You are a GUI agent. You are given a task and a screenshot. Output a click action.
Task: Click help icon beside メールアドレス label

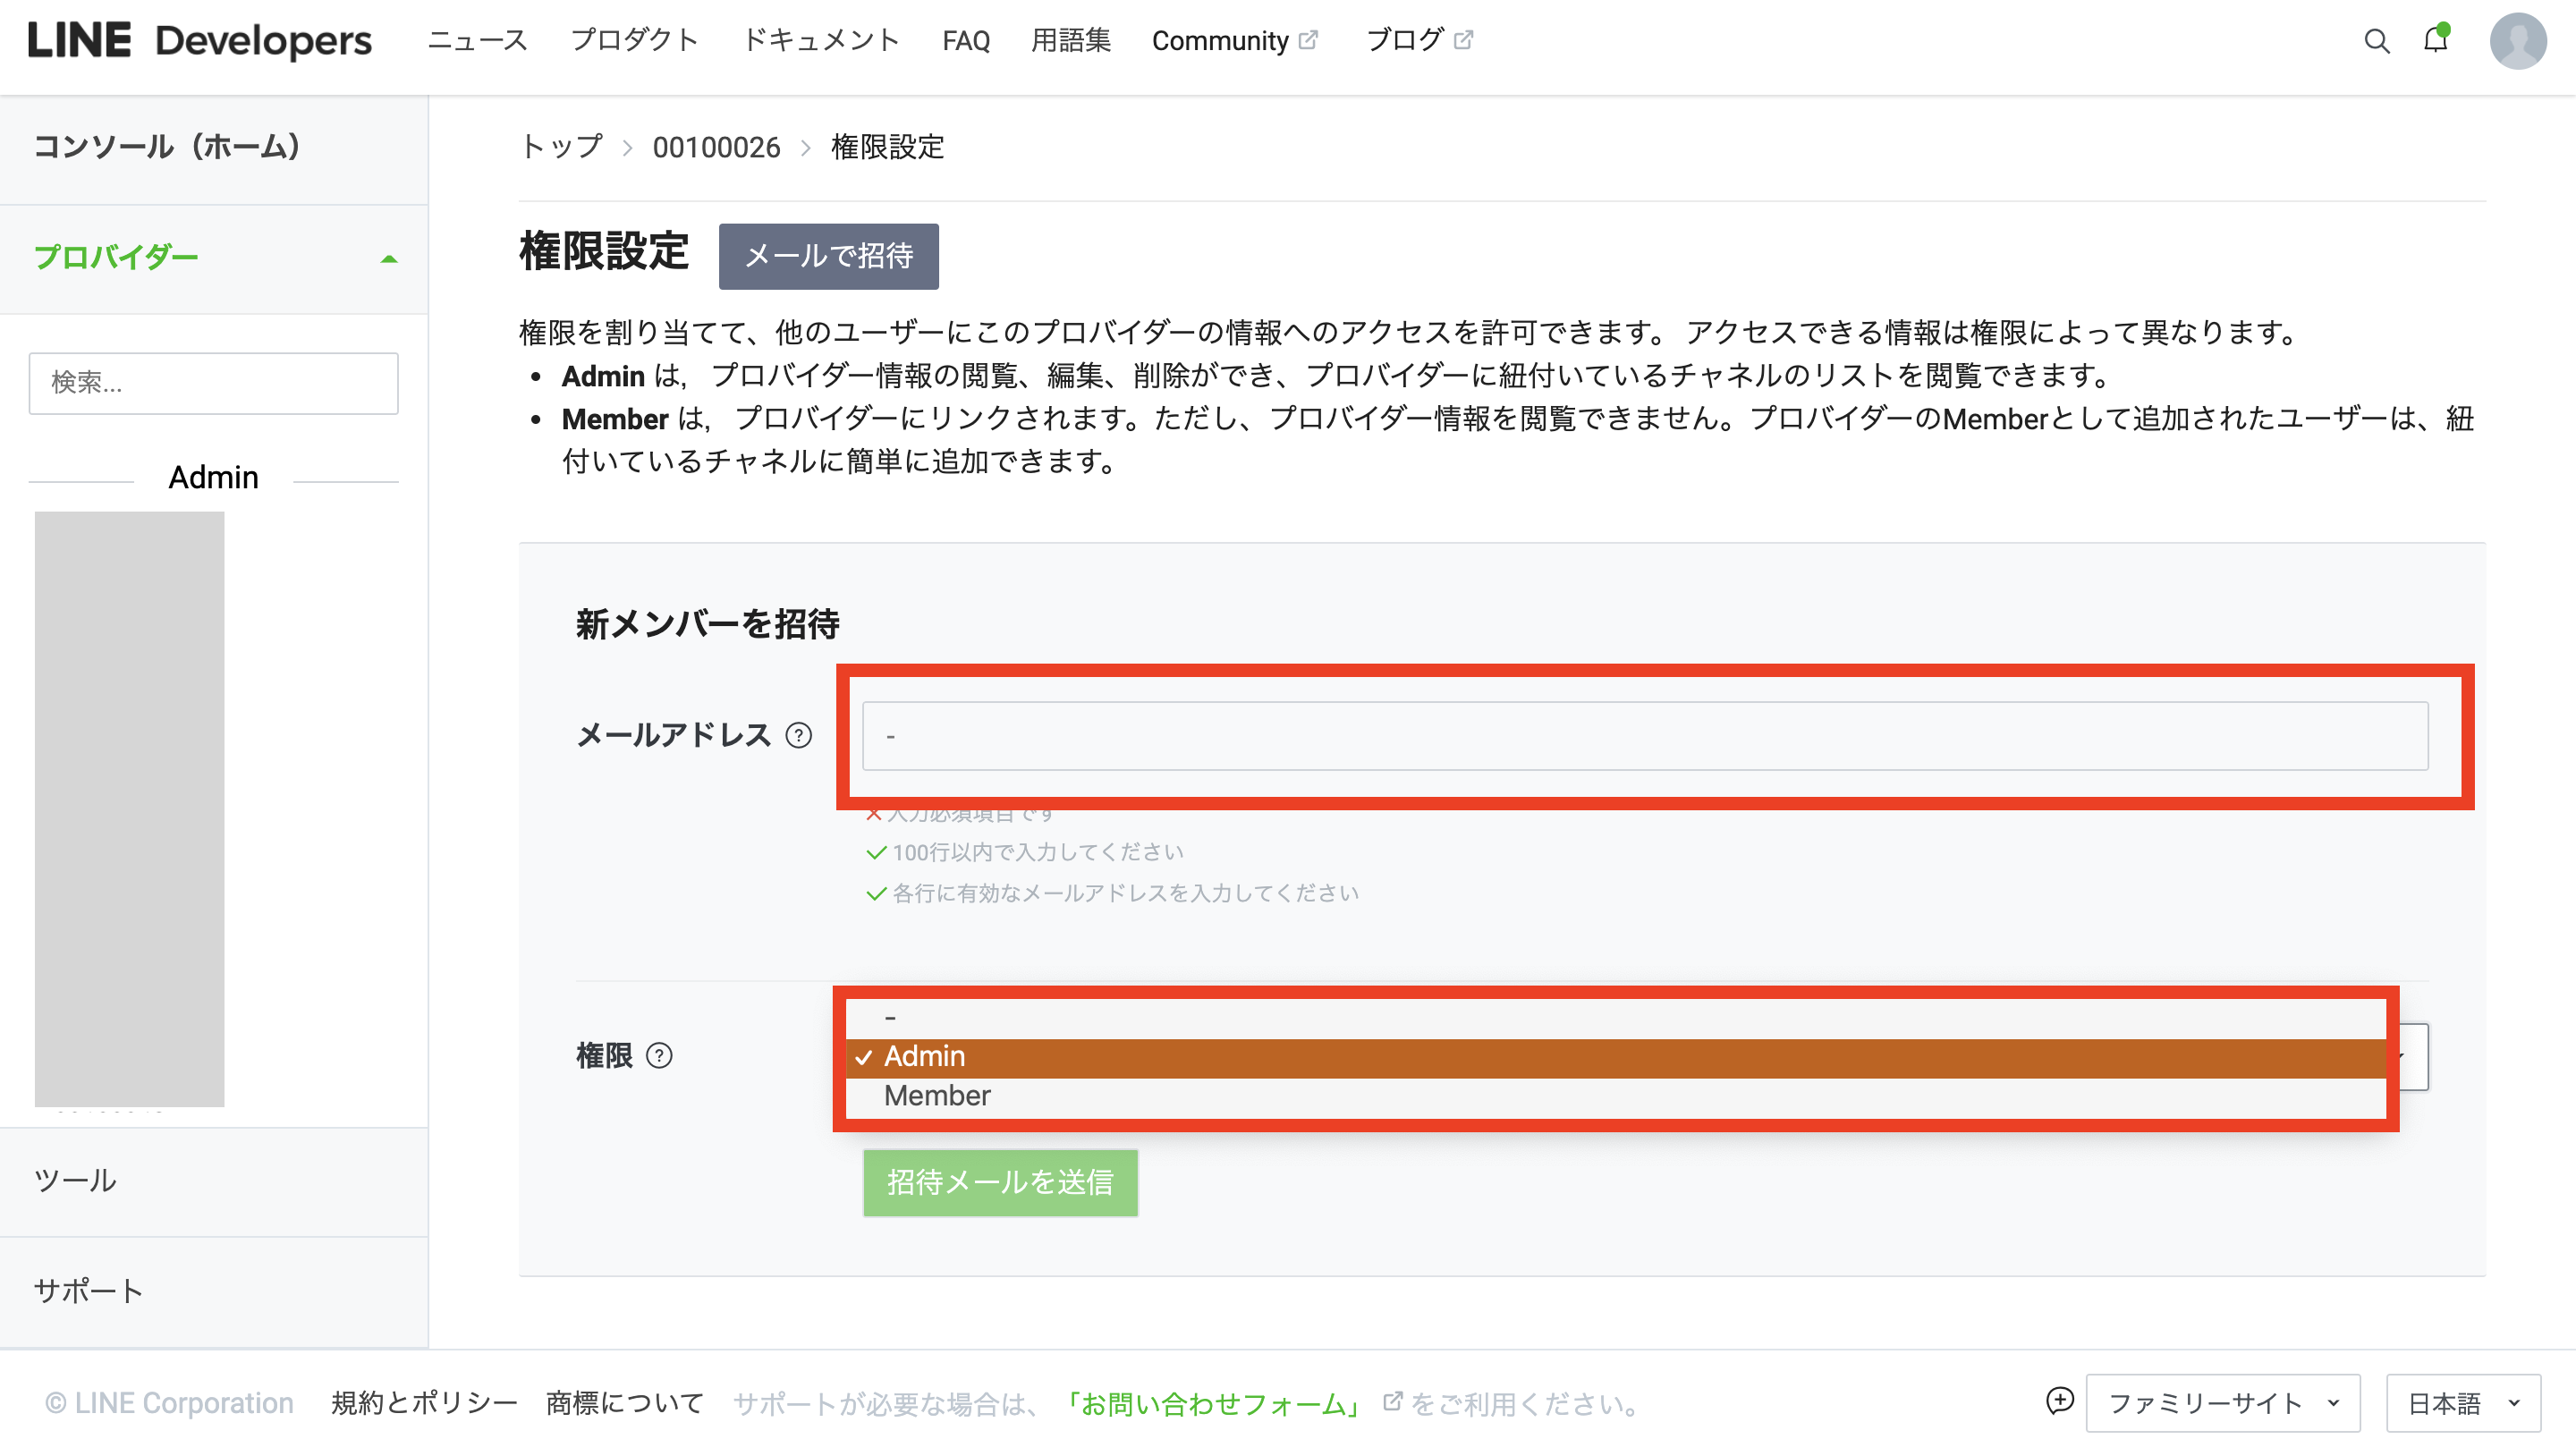pyautogui.click(x=799, y=736)
